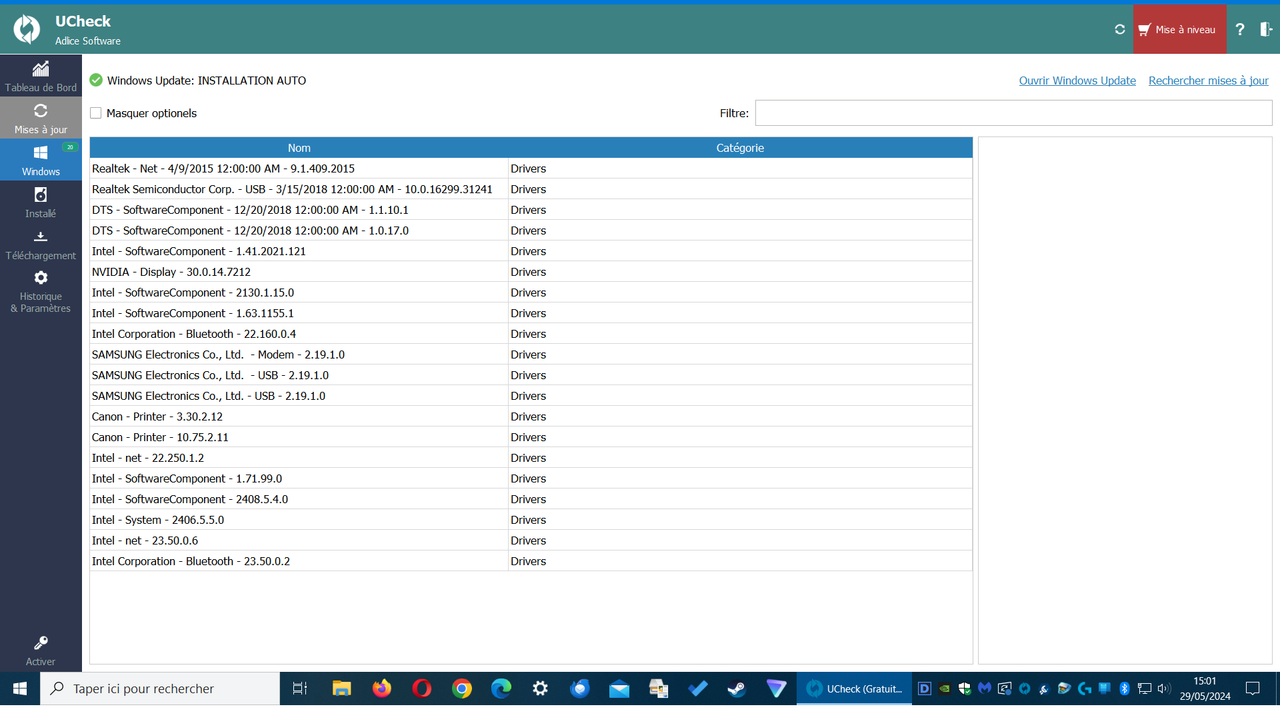1280x709 pixels.
Task: Click the Bluetooth tray icon
Action: tap(1124, 689)
